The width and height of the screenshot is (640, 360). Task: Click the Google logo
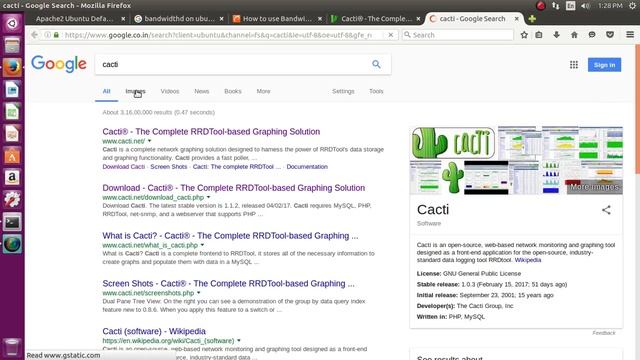(x=59, y=64)
